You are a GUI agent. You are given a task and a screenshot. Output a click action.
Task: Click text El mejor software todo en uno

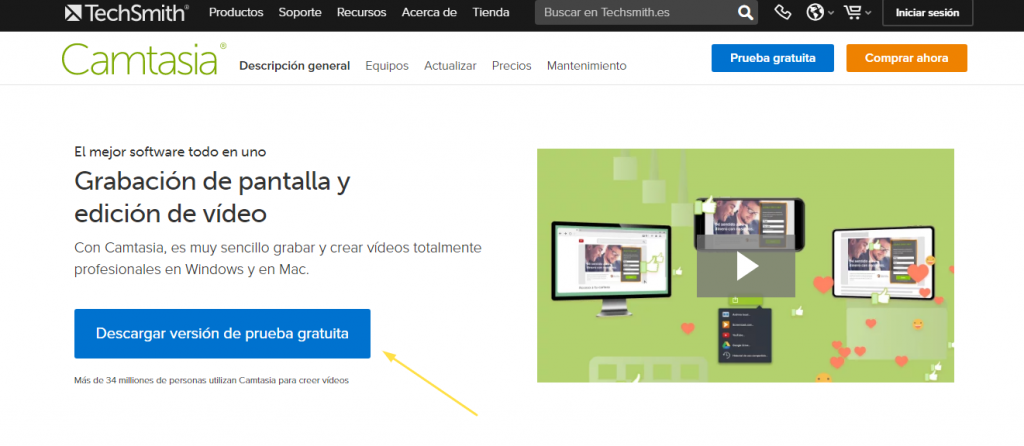point(170,151)
